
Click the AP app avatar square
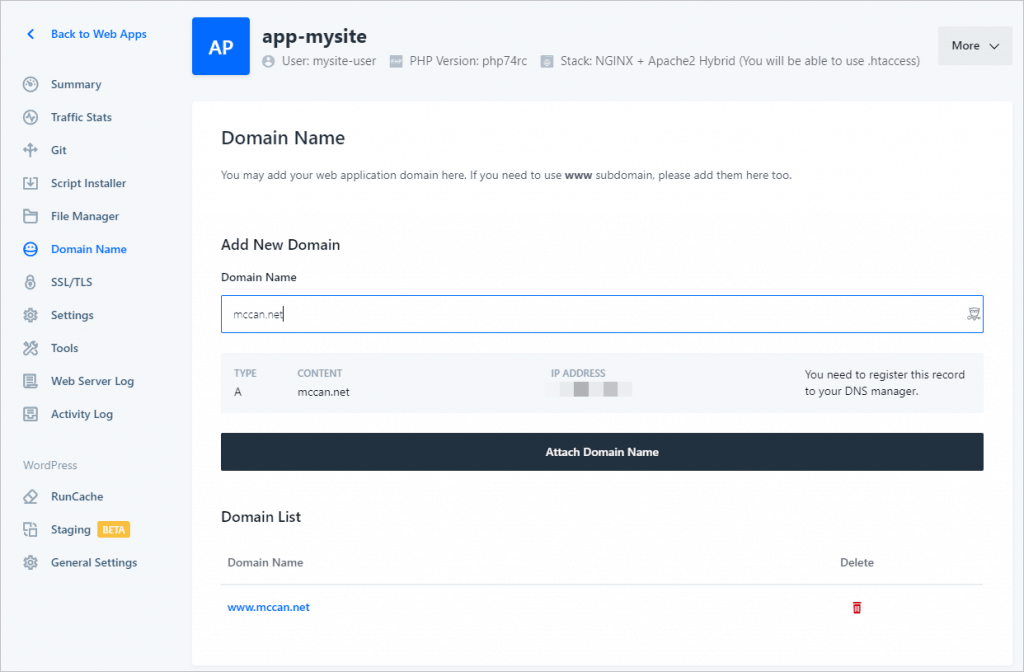coord(218,46)
